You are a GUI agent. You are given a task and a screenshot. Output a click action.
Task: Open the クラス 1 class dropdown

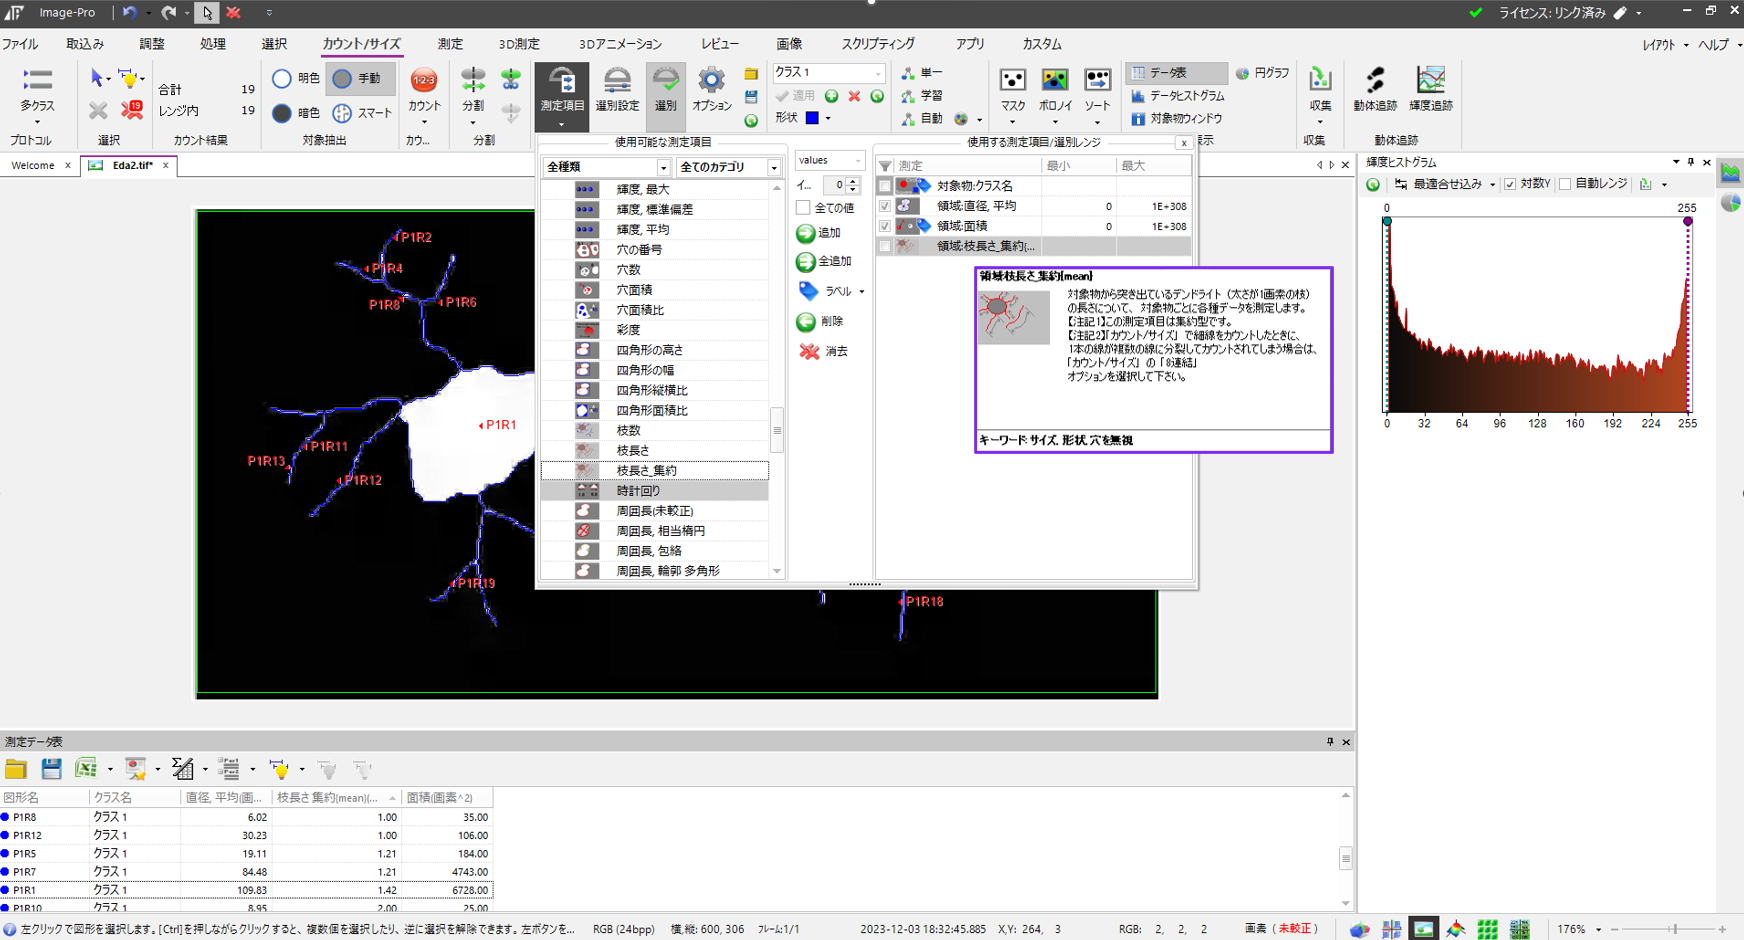coord(878,73)
